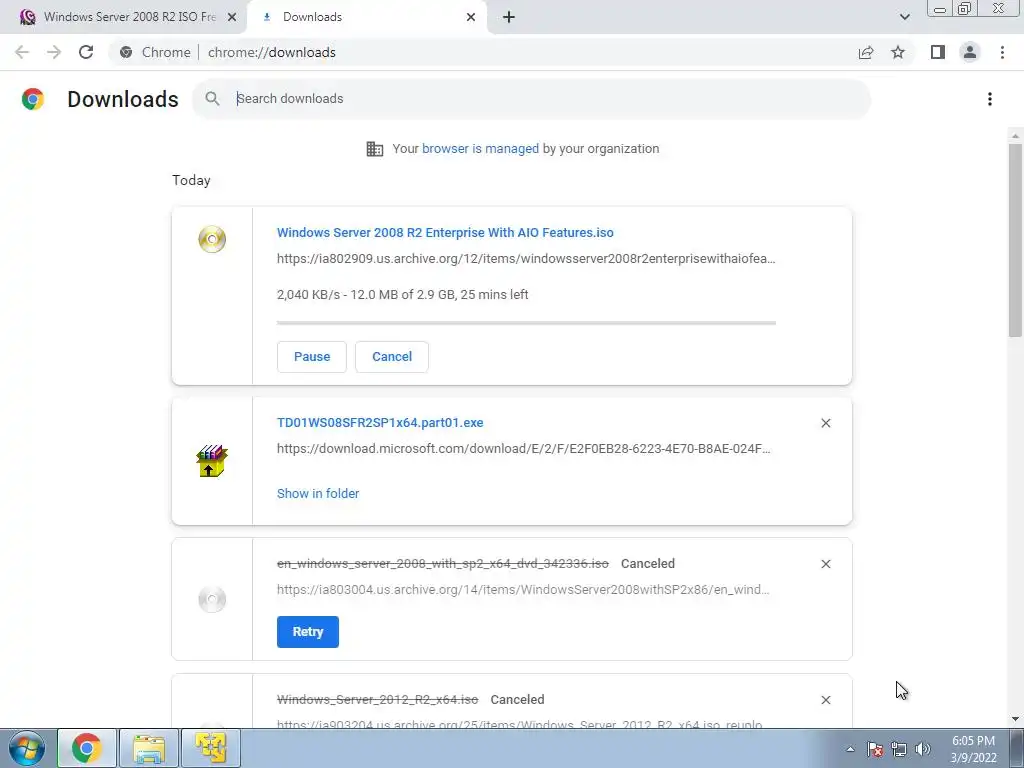The height and width of the screenshot is (768, 1024).
Task: Pause the Windows Server 2008 R2 download
Action: (x=312, y=357)
